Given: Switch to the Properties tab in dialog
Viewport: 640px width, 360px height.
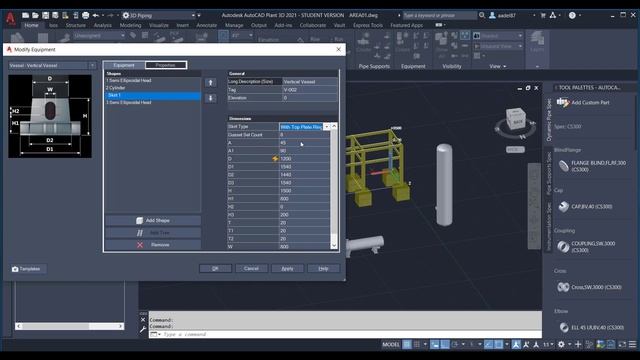Looking at the screenshot, I should (x=166, y=65).
